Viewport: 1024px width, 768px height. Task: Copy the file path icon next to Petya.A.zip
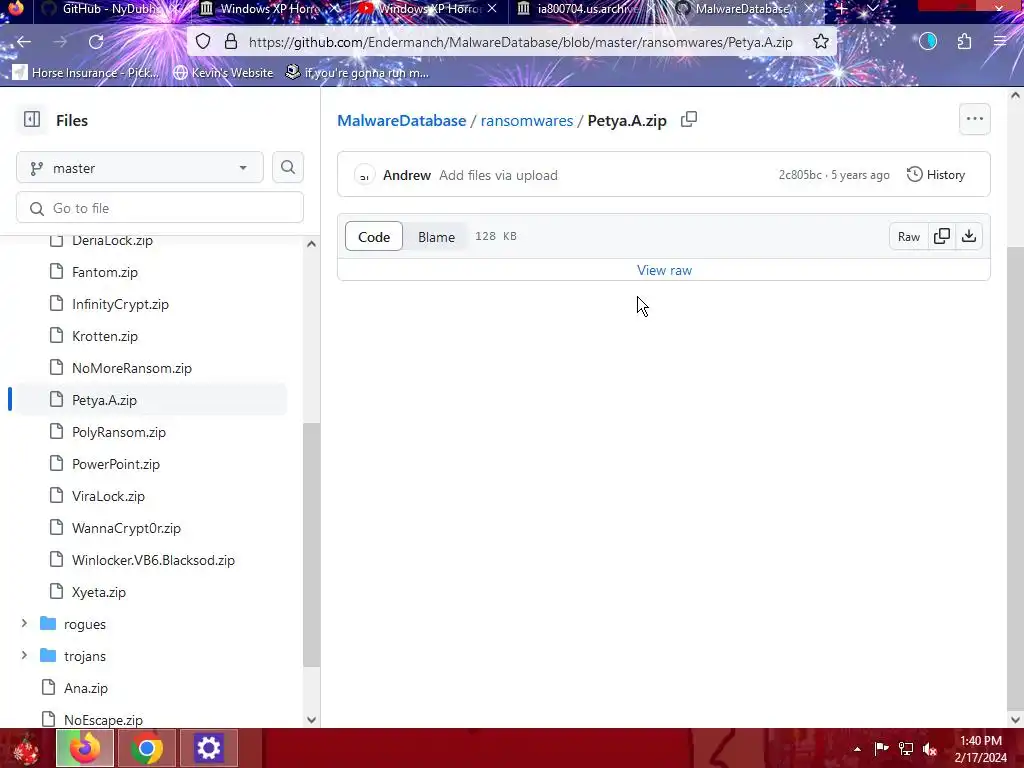coord(689,120)
